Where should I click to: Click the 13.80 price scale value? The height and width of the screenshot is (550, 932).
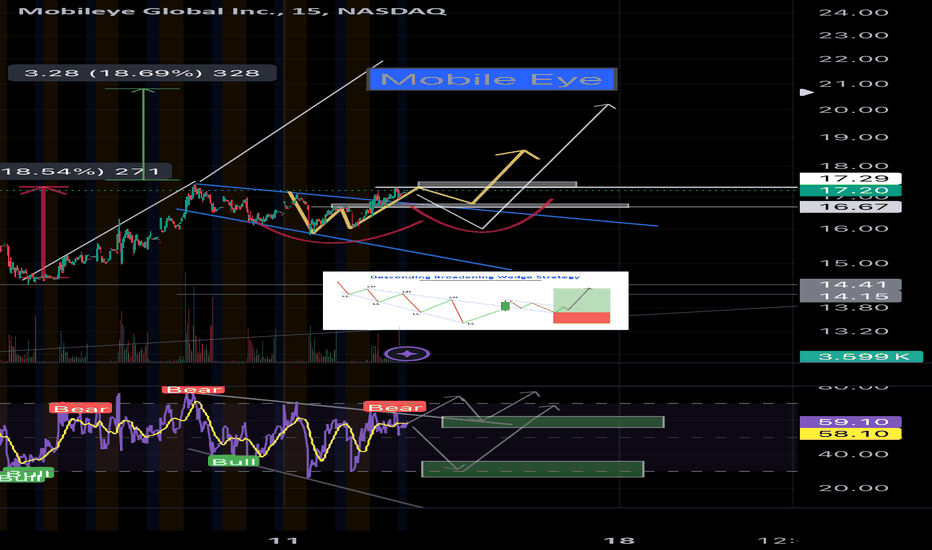pyautogui.click(x=854, y=308)
